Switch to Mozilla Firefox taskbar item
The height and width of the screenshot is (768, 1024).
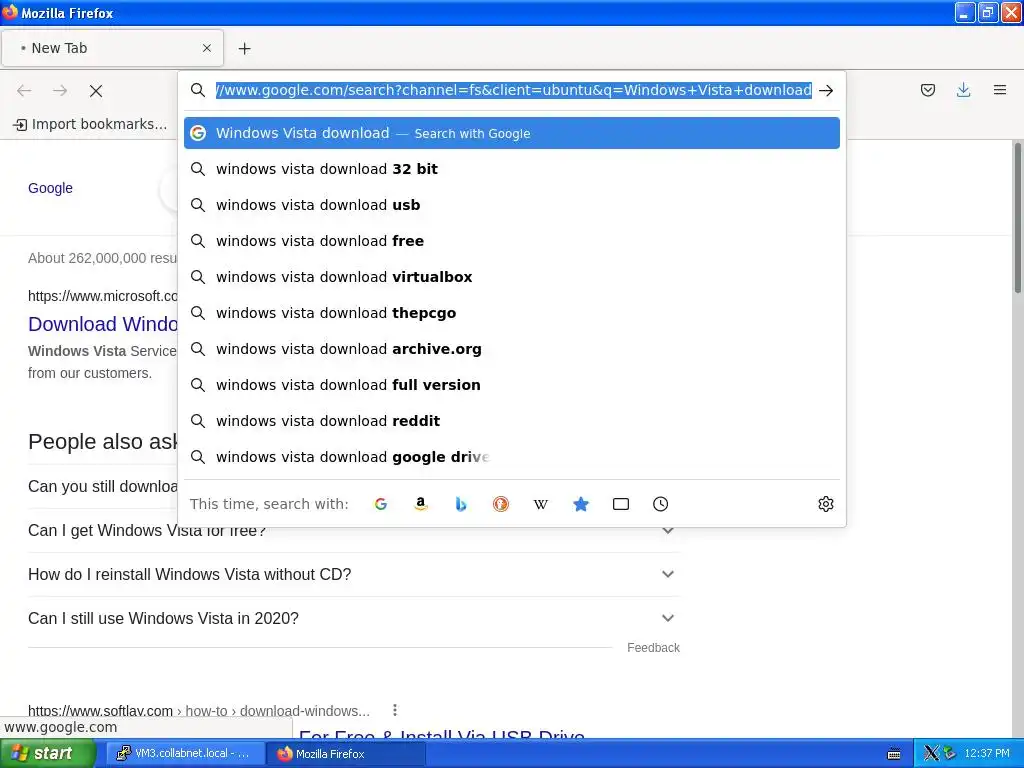pos(346,754)
